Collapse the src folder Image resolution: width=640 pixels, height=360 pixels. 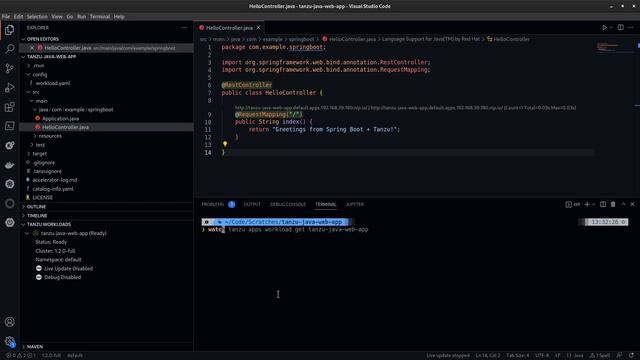pyautogui.click(x=29, y=92)
